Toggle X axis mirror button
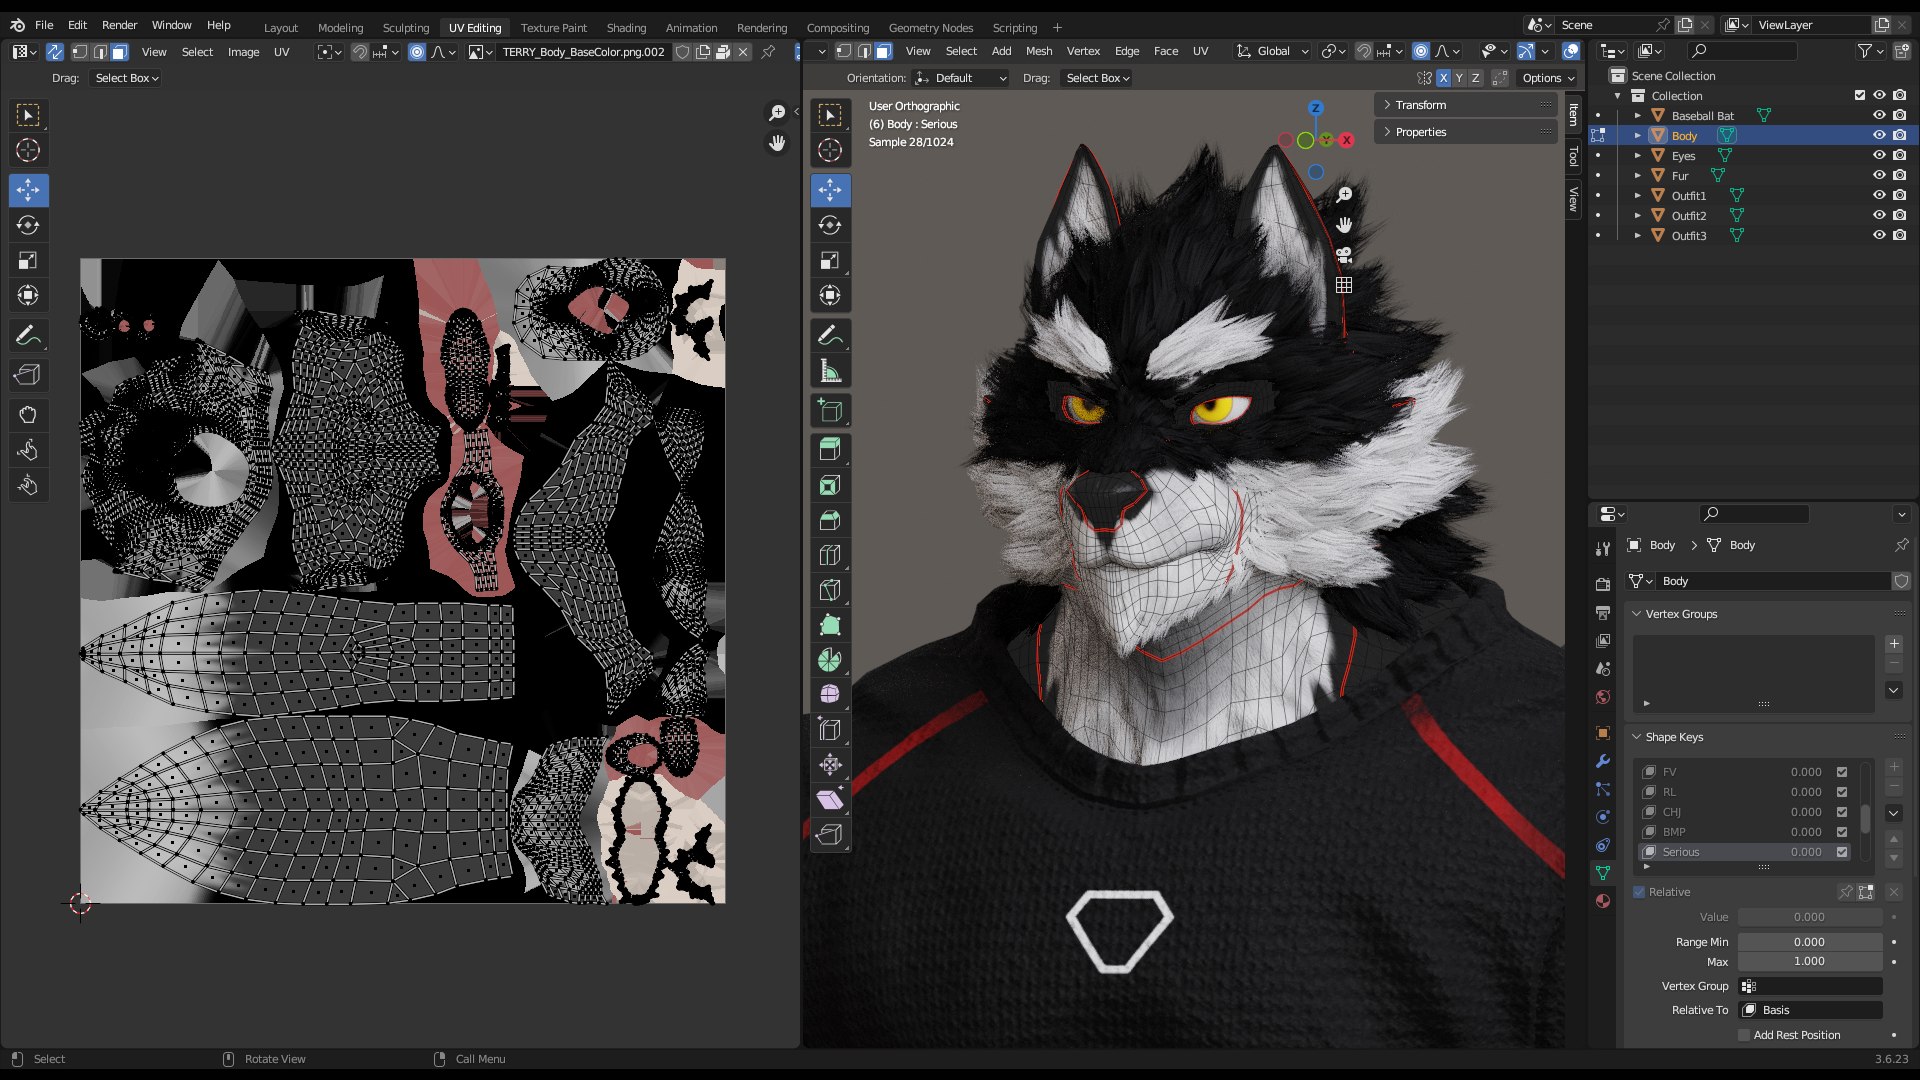 [1443, 78]
